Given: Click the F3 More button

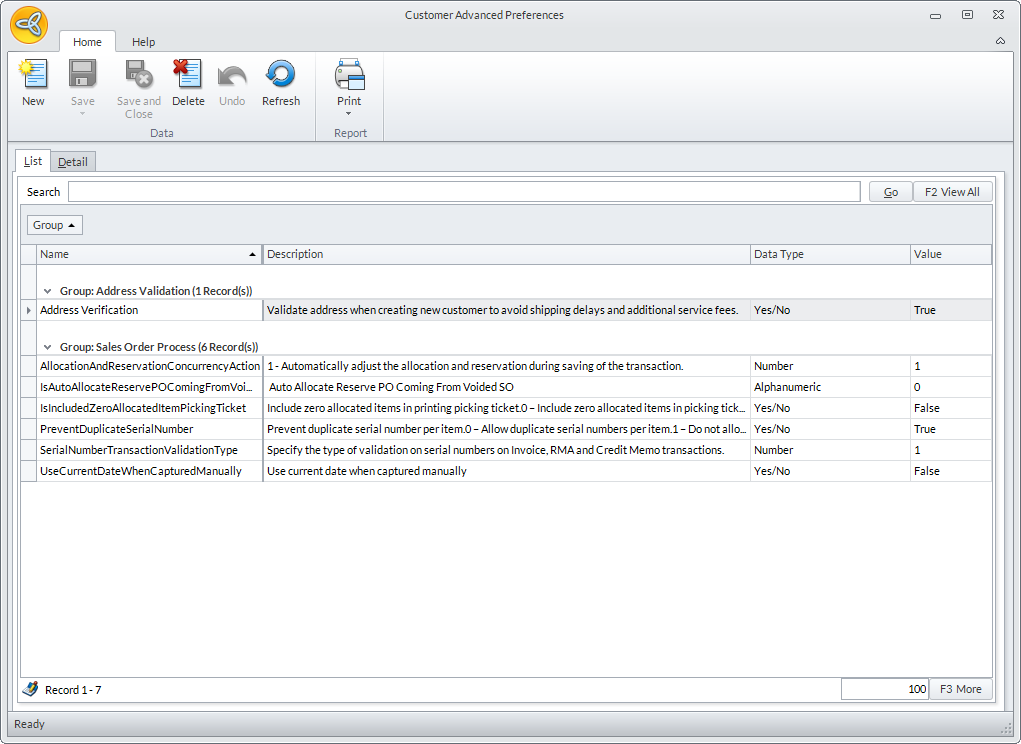Looking at the screenshot, I should [x=960, y=689].
